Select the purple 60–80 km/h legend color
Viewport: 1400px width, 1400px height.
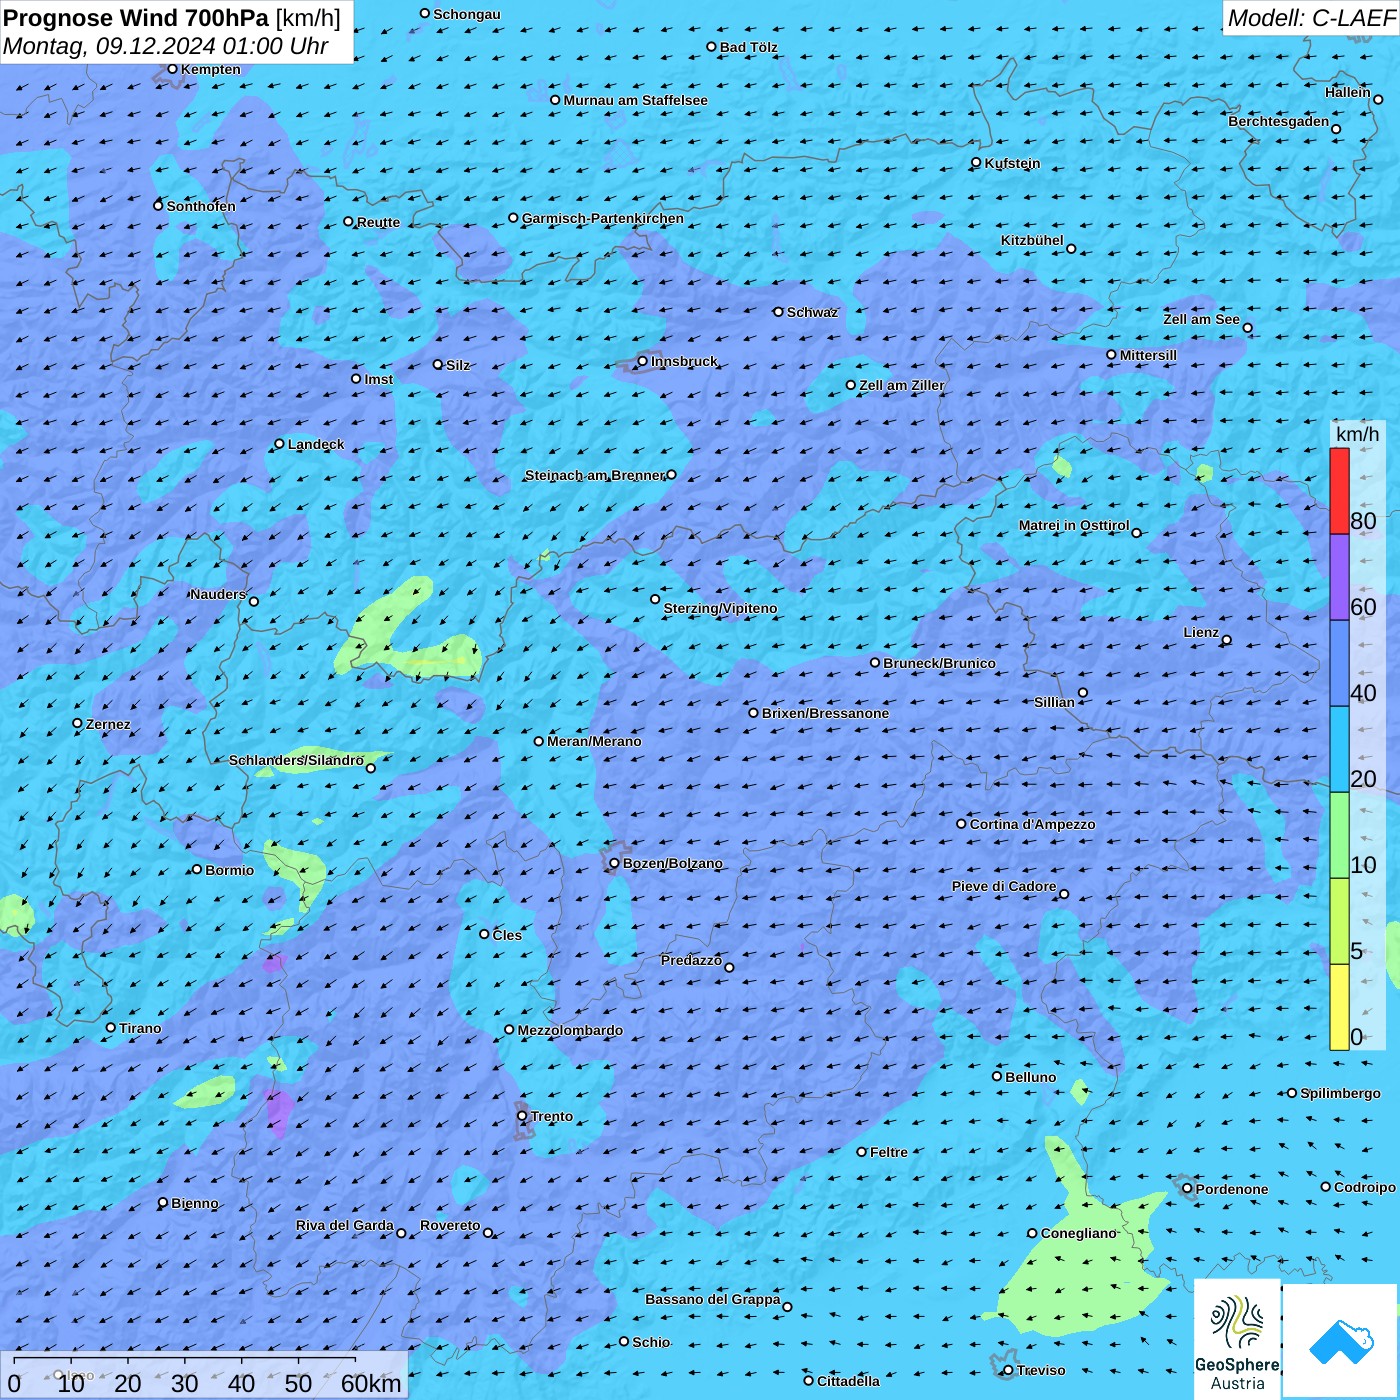pos(1339,578)
